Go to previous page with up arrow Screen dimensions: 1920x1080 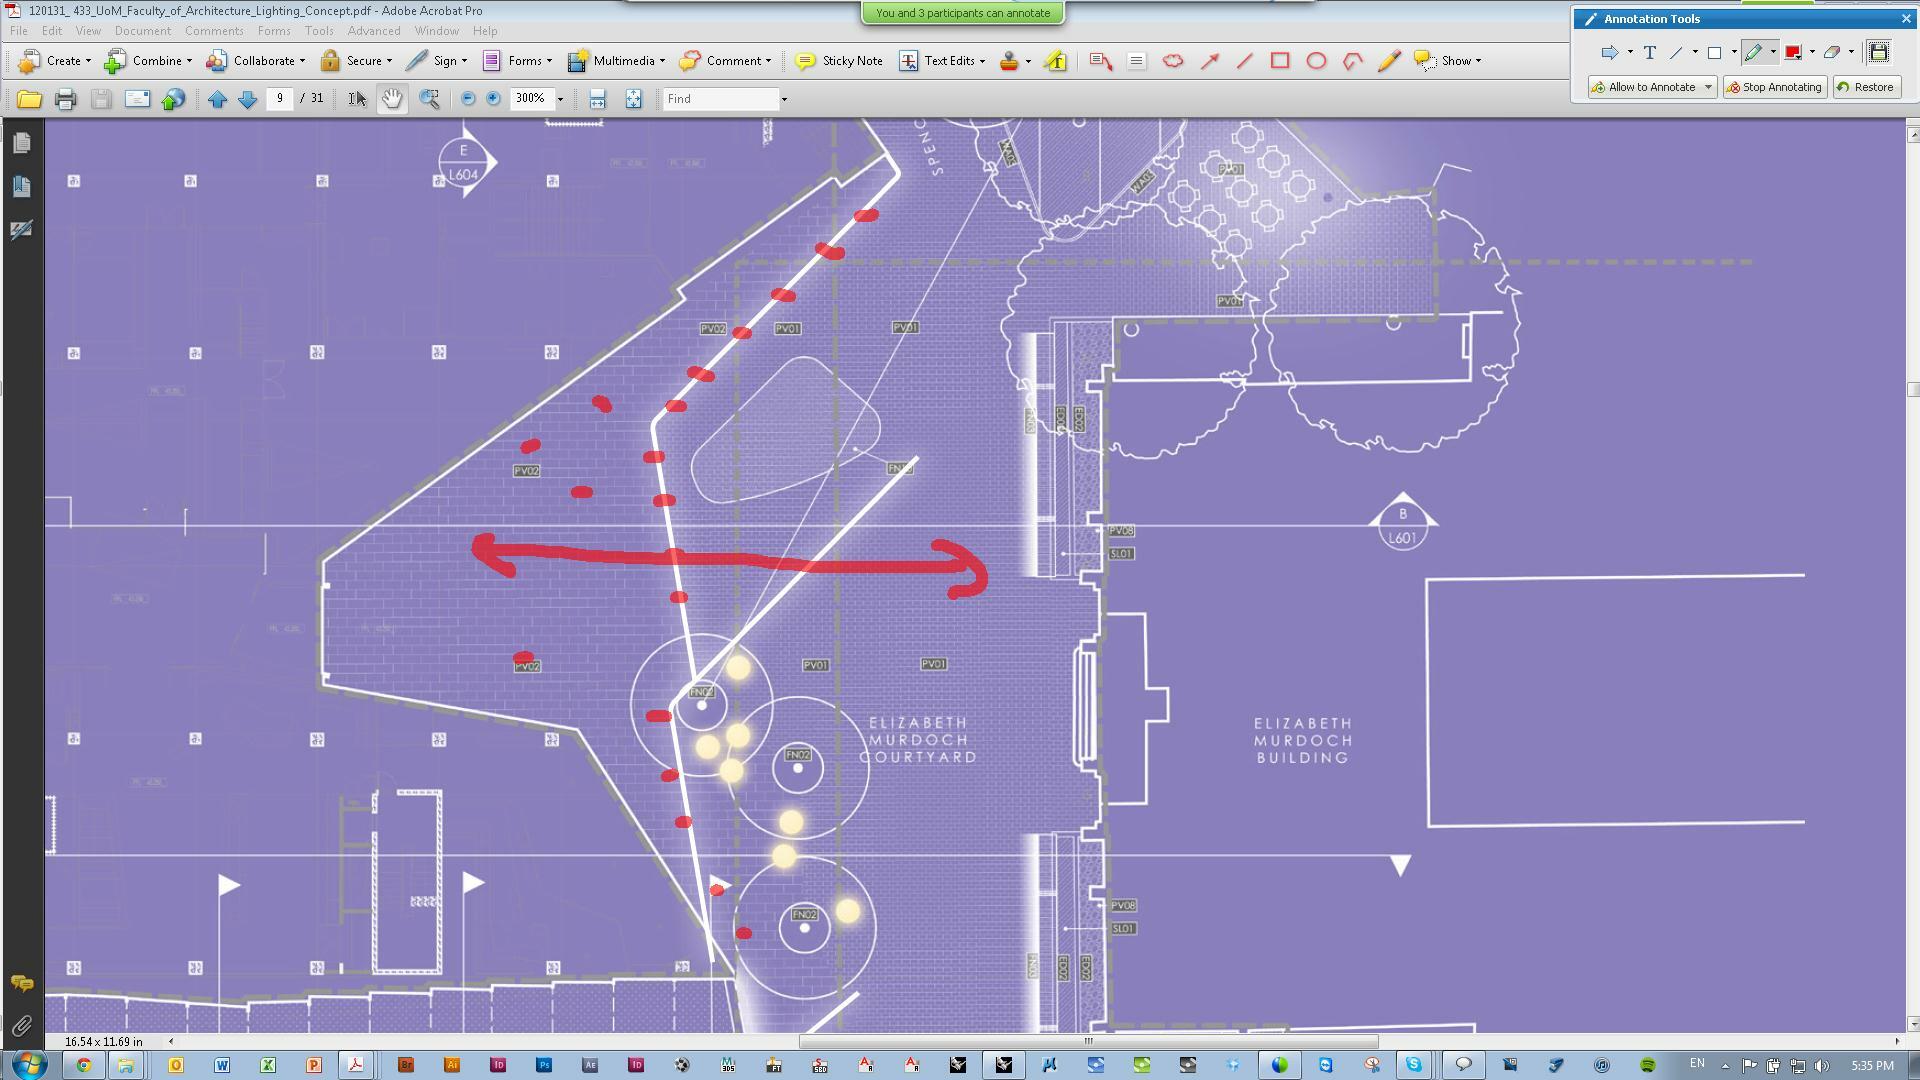(x=217, y=99)
